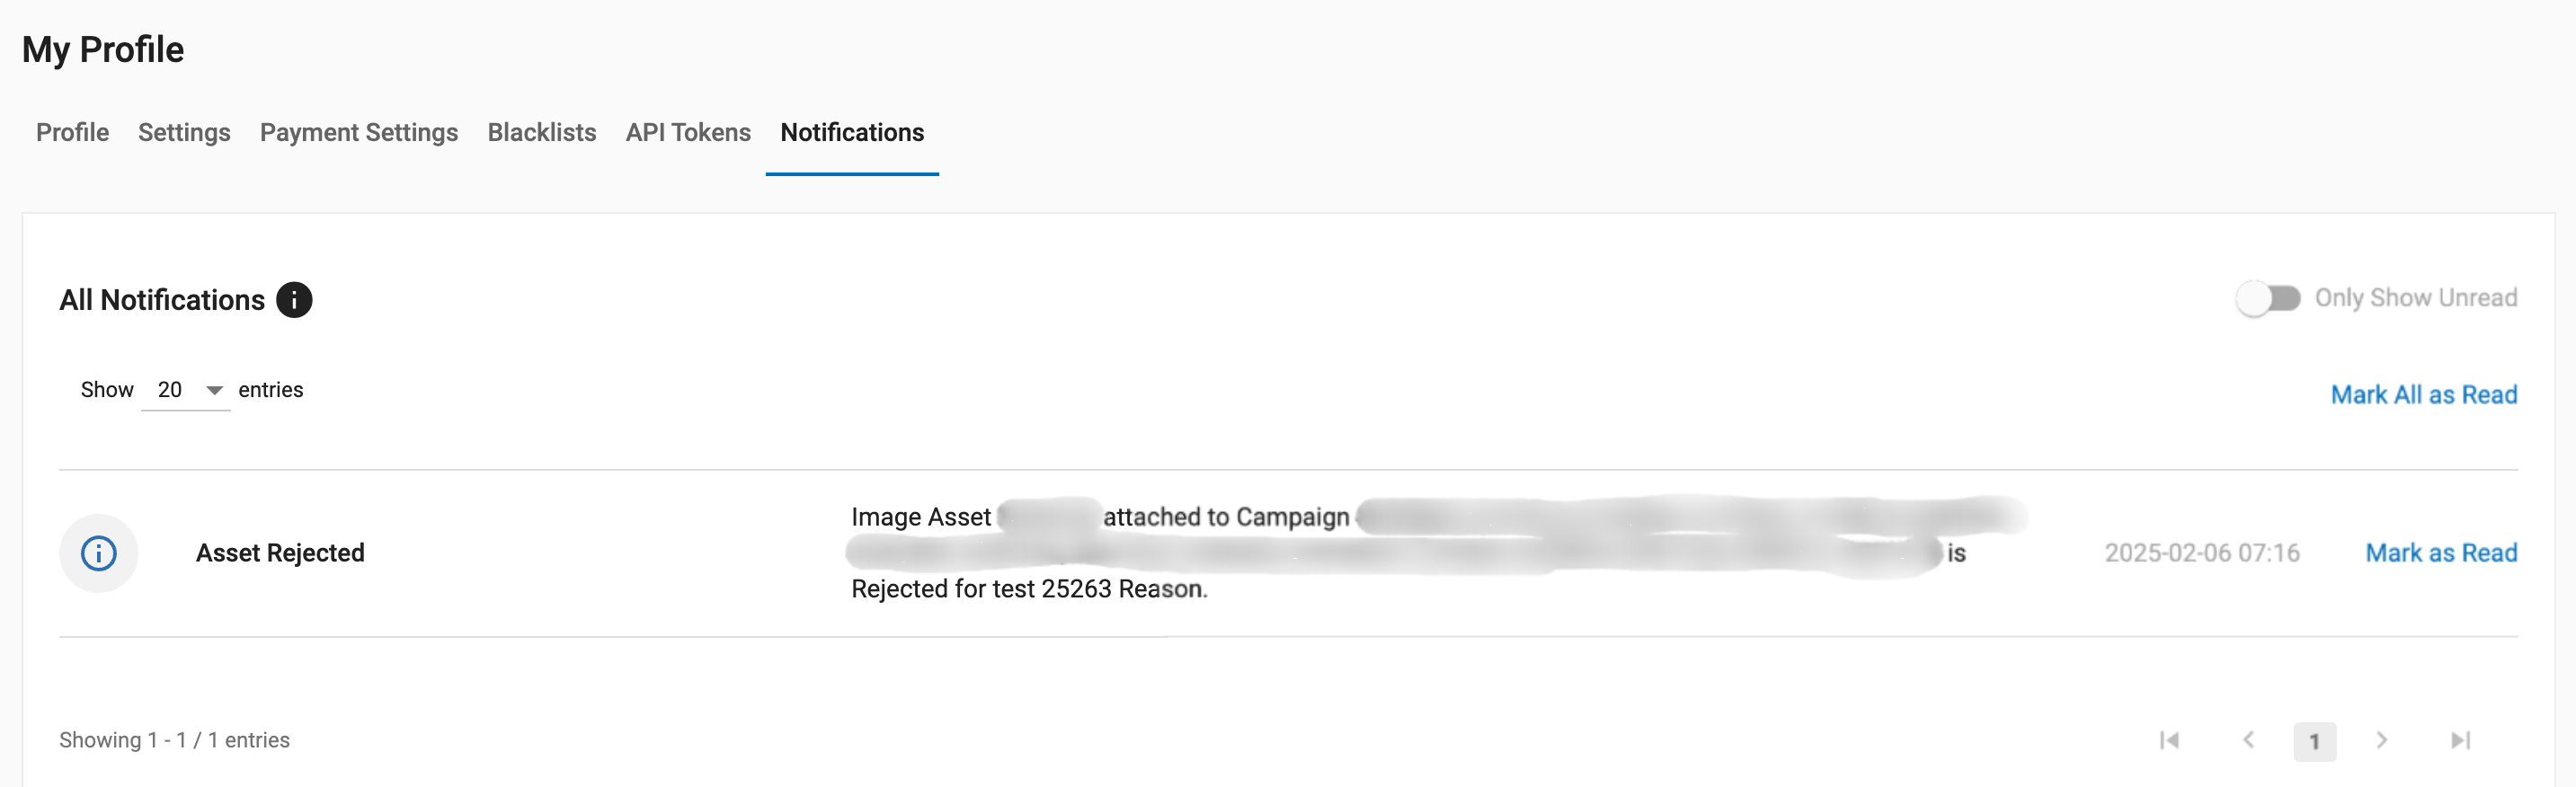The width and height of the screenshot is (2576, 787).
Task: Go to previous notifications page
Action: [2248, 741]
